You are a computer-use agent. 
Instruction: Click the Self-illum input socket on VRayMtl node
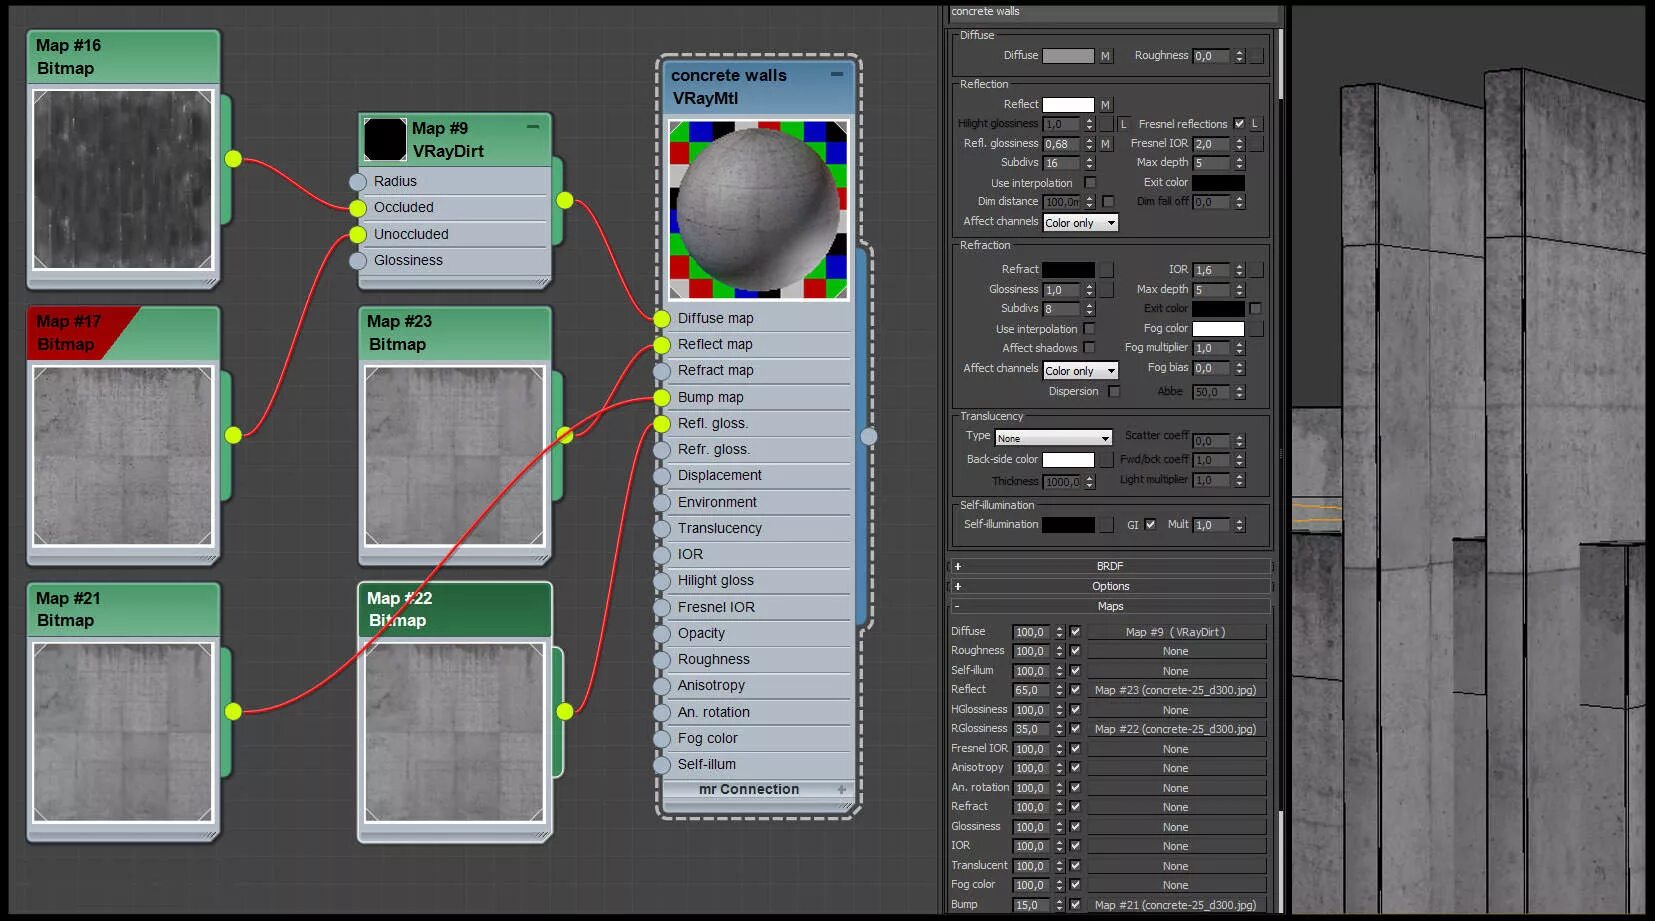[x=662, y=765]
